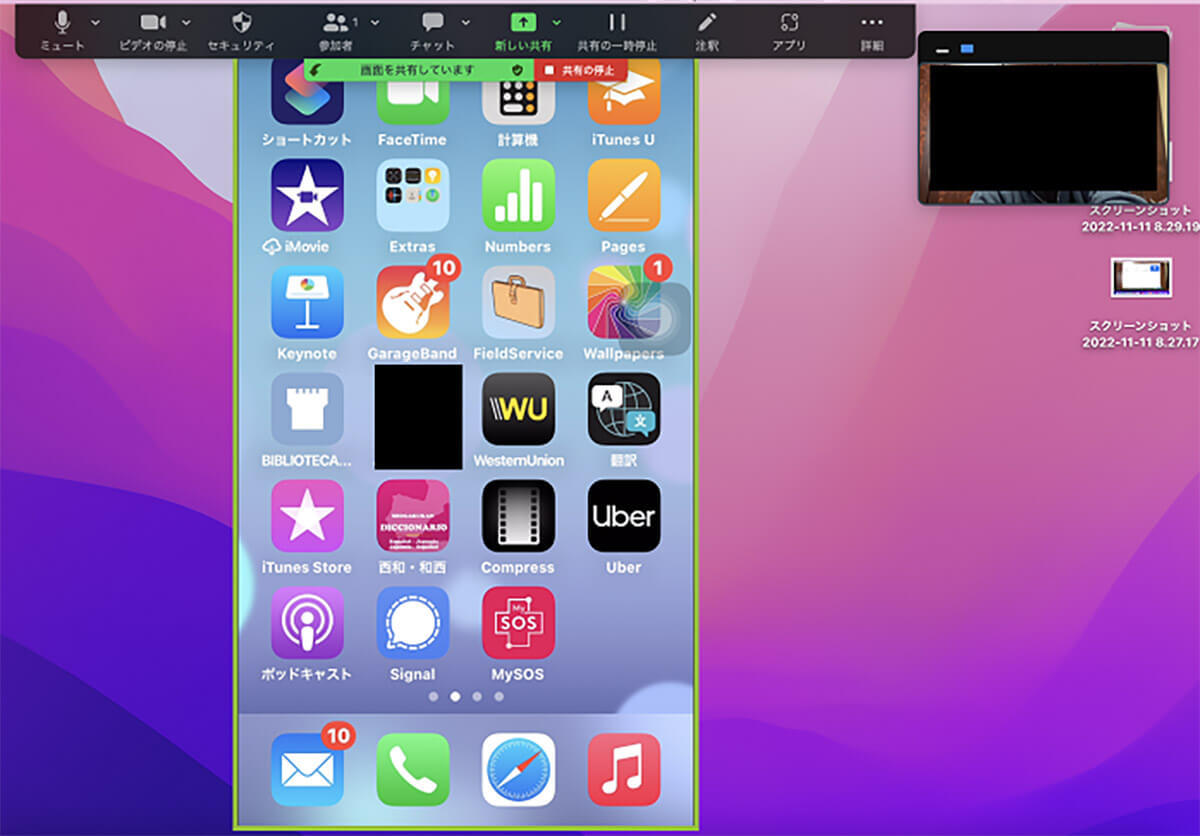Open the iTunes Store app
Screen dimensions: 1200x836
point(307,516)
